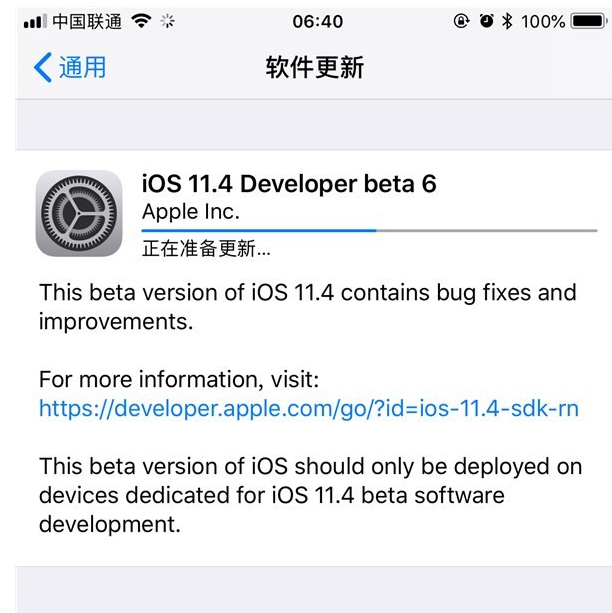Tap the orientation lock status icon

point(461,21)
